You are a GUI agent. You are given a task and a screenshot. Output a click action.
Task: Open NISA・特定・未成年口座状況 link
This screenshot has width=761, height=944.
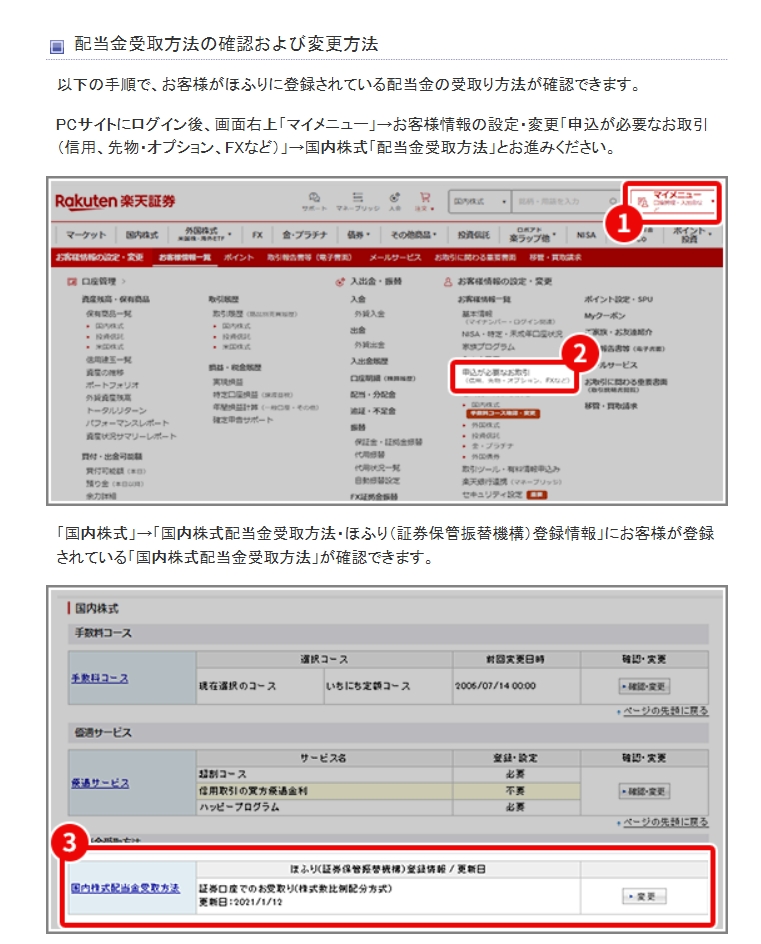pyautogui.click(x=512, y=334)
